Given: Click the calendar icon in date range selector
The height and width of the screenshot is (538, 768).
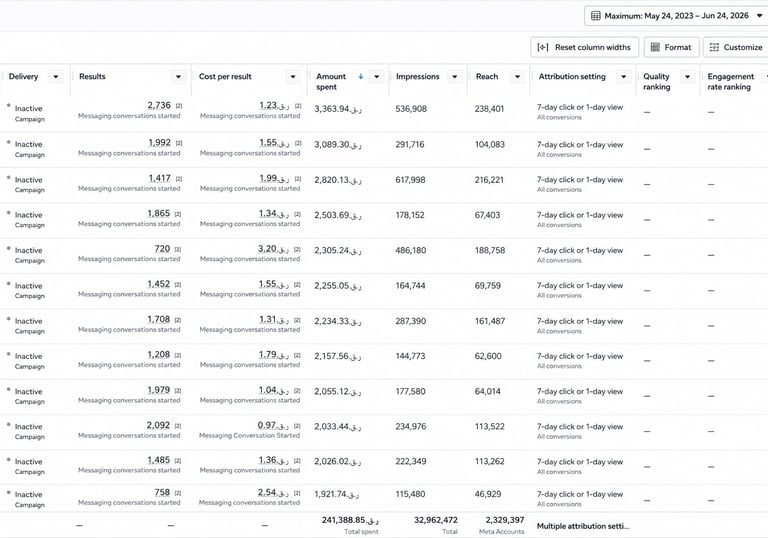Looking at the screenshot, I should [596, 16].
